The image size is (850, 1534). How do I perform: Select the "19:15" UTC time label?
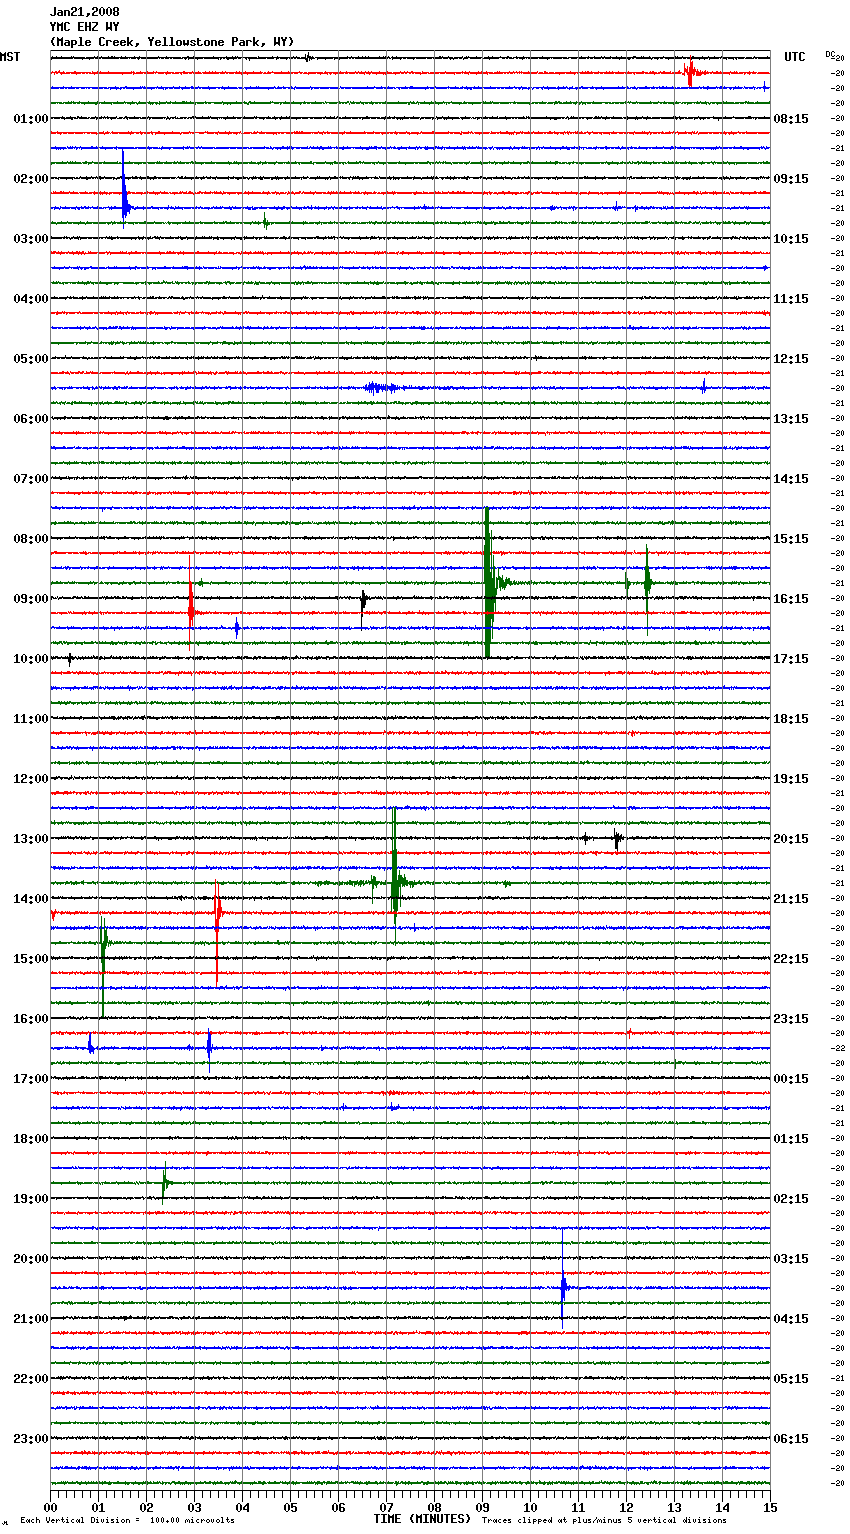pos(791,779)
